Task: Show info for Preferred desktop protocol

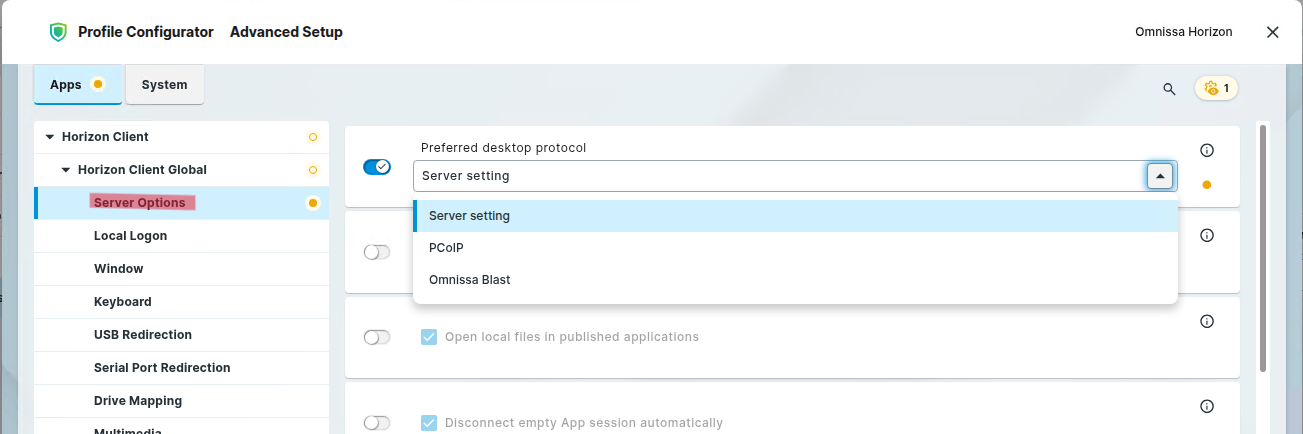Action: (1206, 150)
